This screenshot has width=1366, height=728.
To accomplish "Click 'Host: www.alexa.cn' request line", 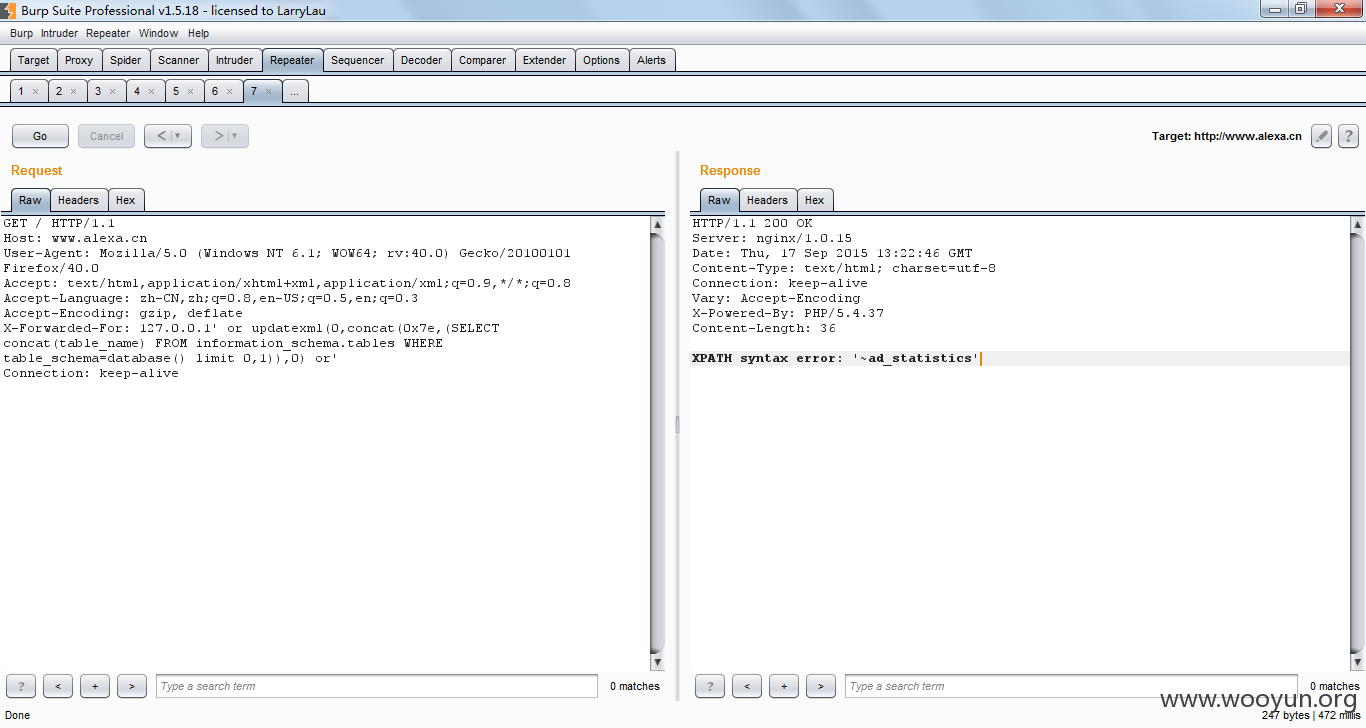I will (x=75, y=238).
